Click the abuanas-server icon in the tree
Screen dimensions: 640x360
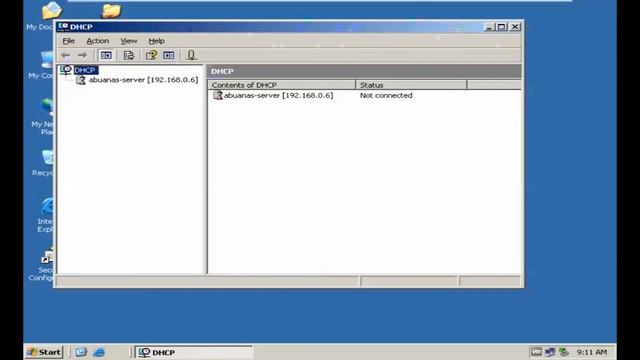coord(81,80)
